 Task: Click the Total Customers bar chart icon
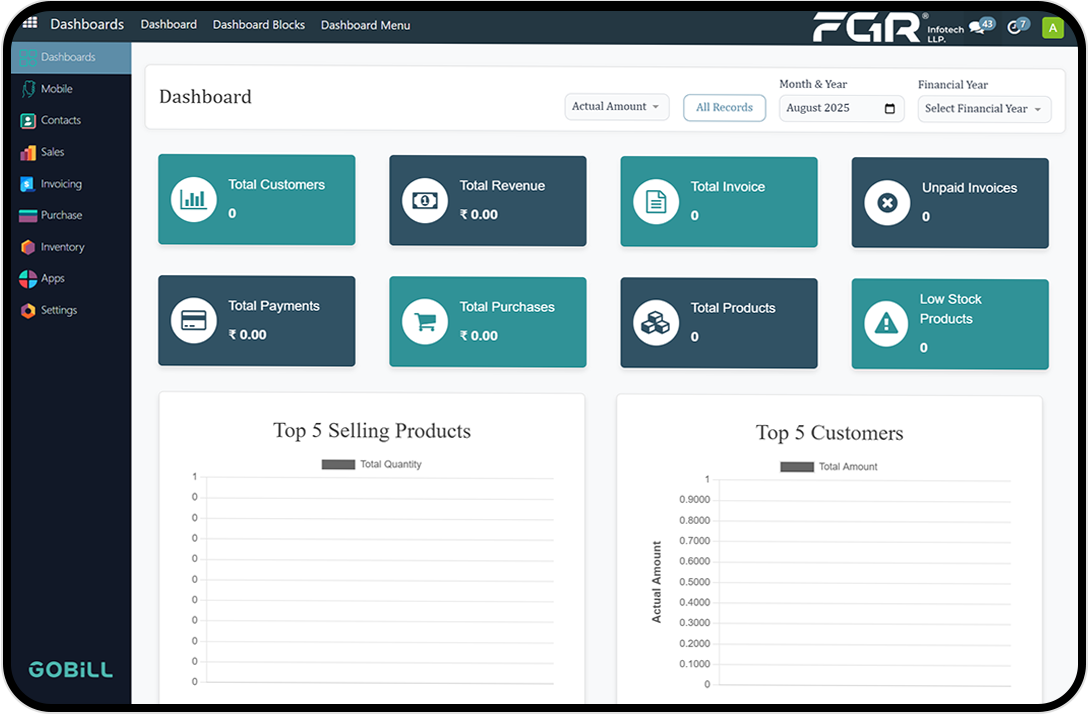193,199
